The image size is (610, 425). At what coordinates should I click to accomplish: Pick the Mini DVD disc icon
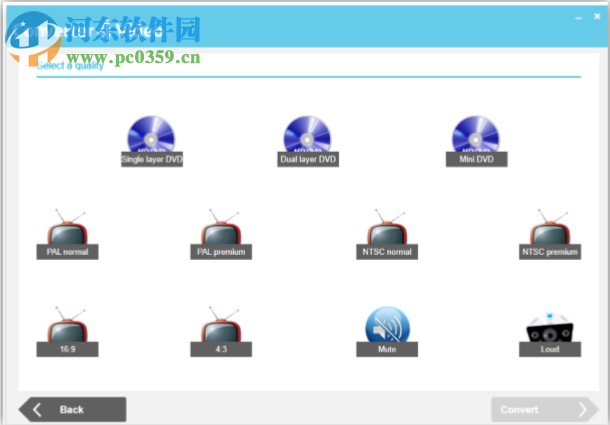pos(476,134)
